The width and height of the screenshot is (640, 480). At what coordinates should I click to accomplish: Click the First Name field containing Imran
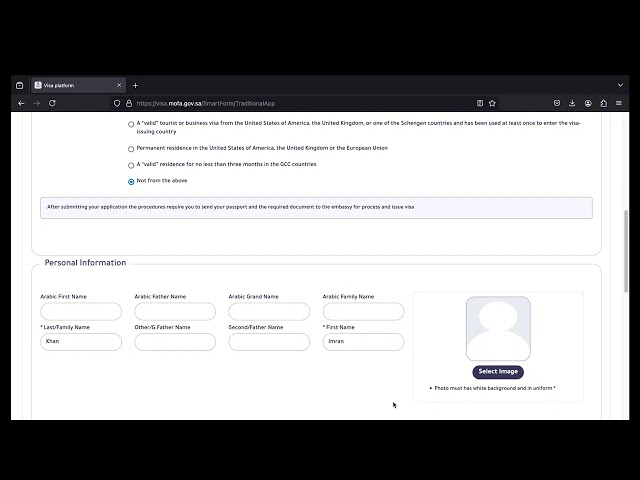click(x=363, y=342)
